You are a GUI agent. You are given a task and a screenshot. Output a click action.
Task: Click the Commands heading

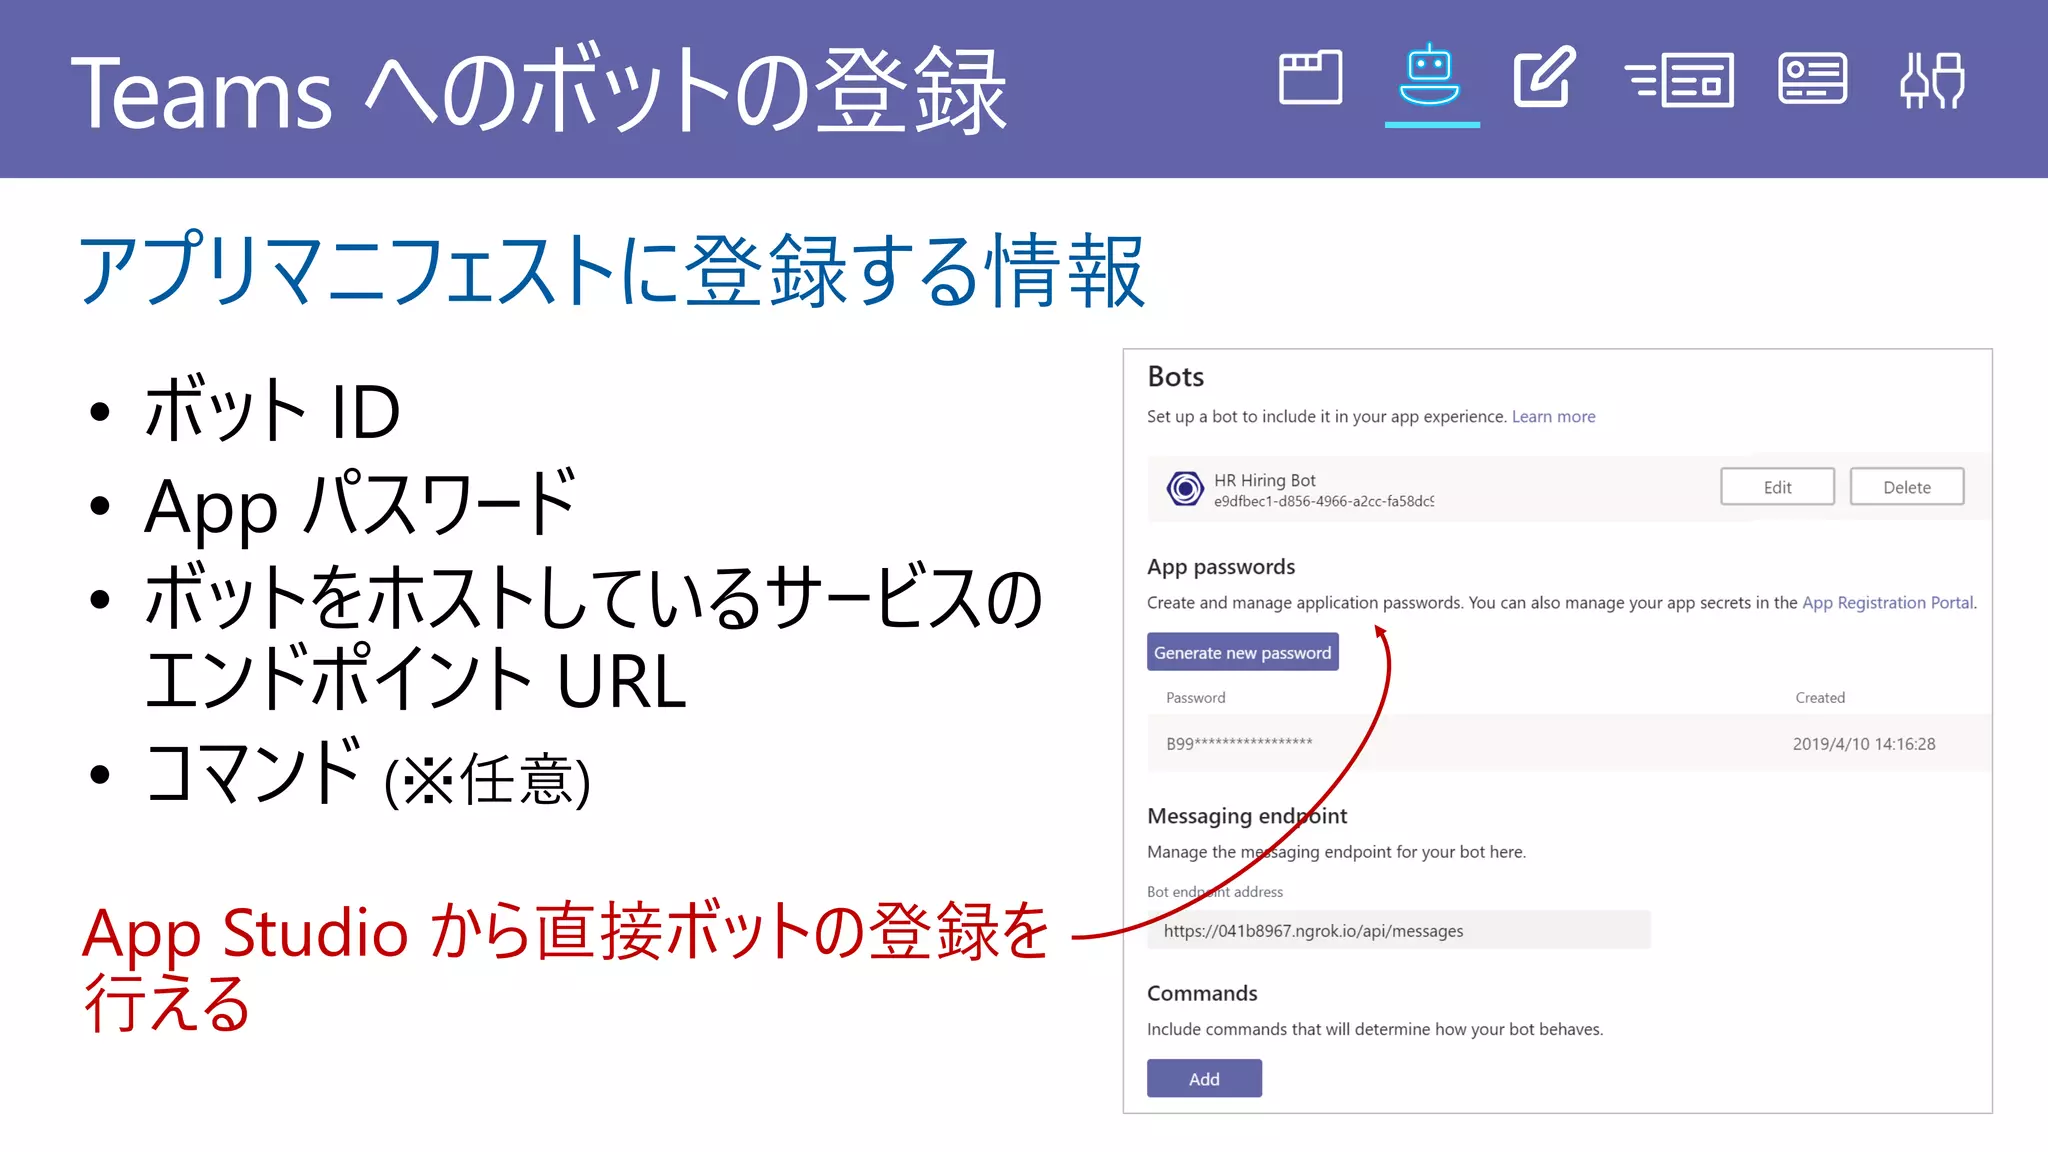(x=1202, y=992)
